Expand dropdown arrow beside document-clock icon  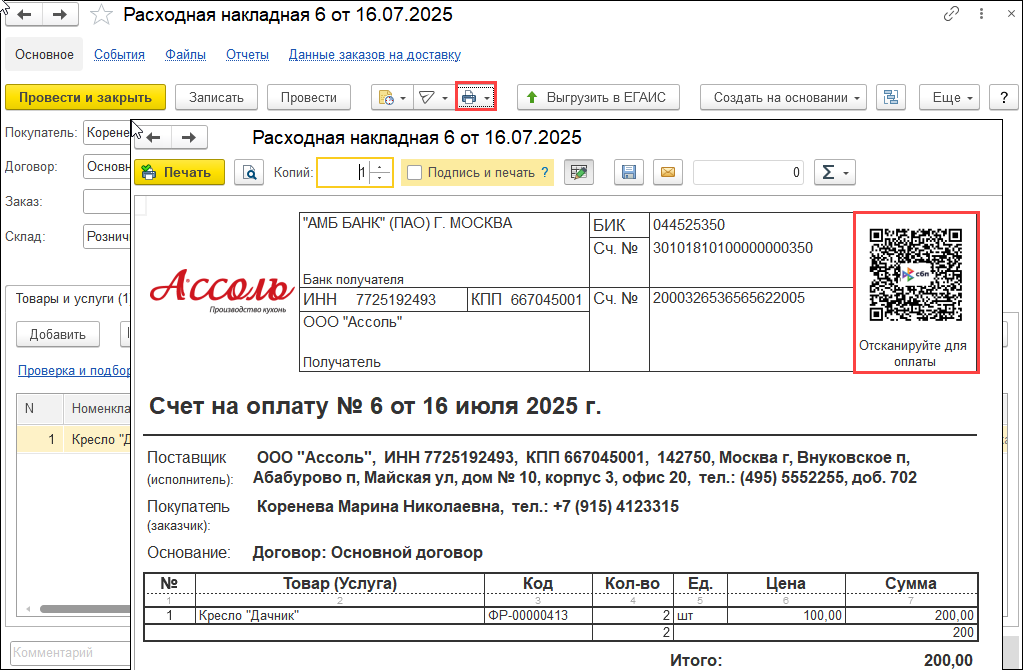[x=403, y=99]
